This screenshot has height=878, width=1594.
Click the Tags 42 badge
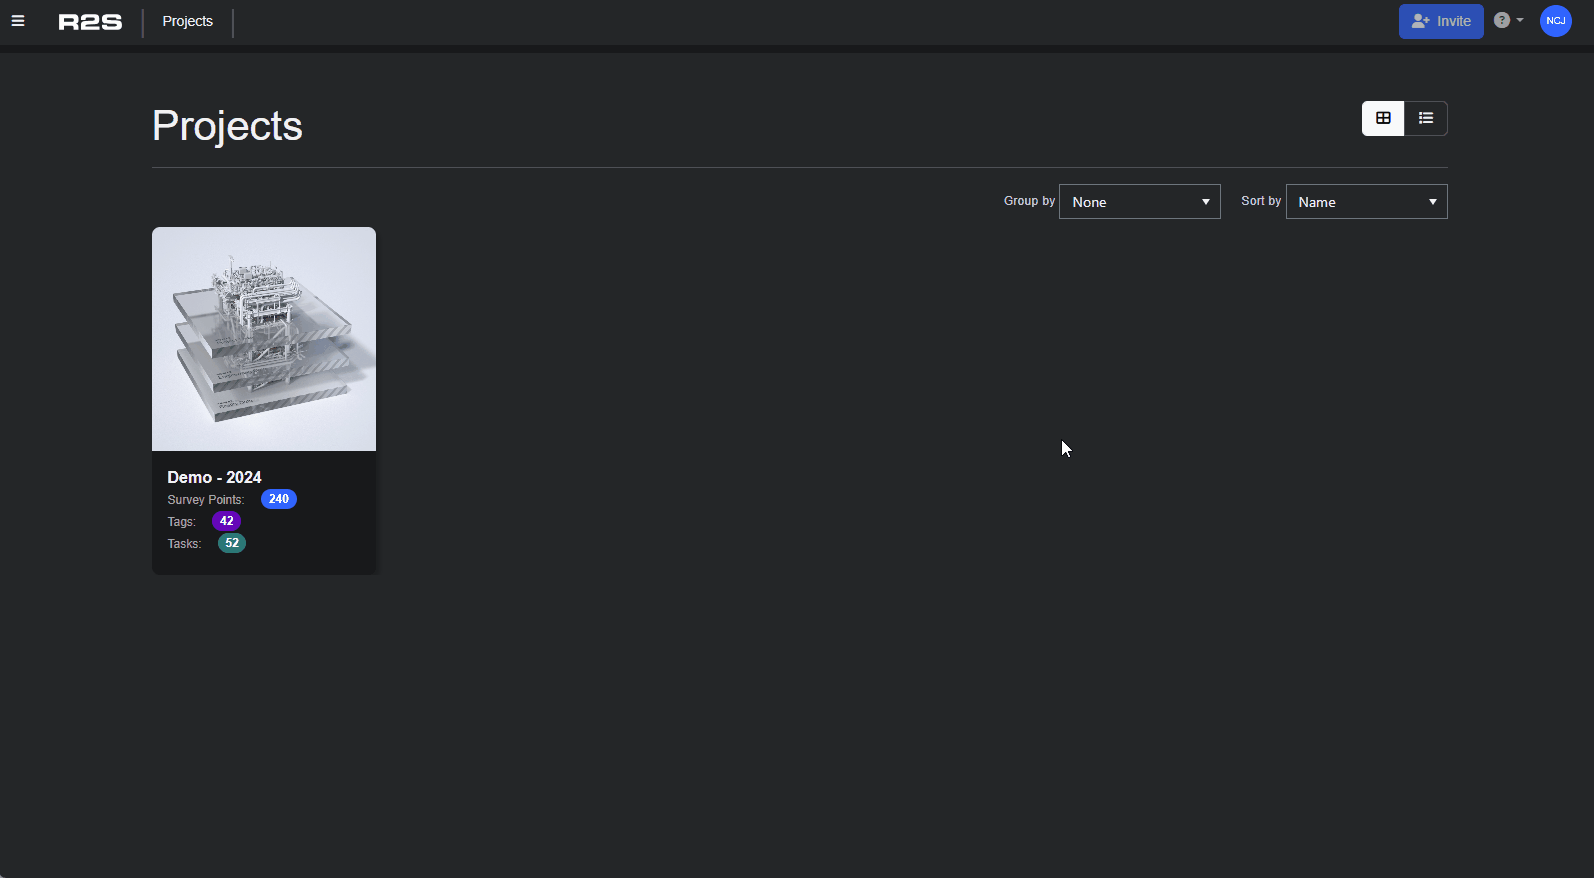click(x=226, y=521)
